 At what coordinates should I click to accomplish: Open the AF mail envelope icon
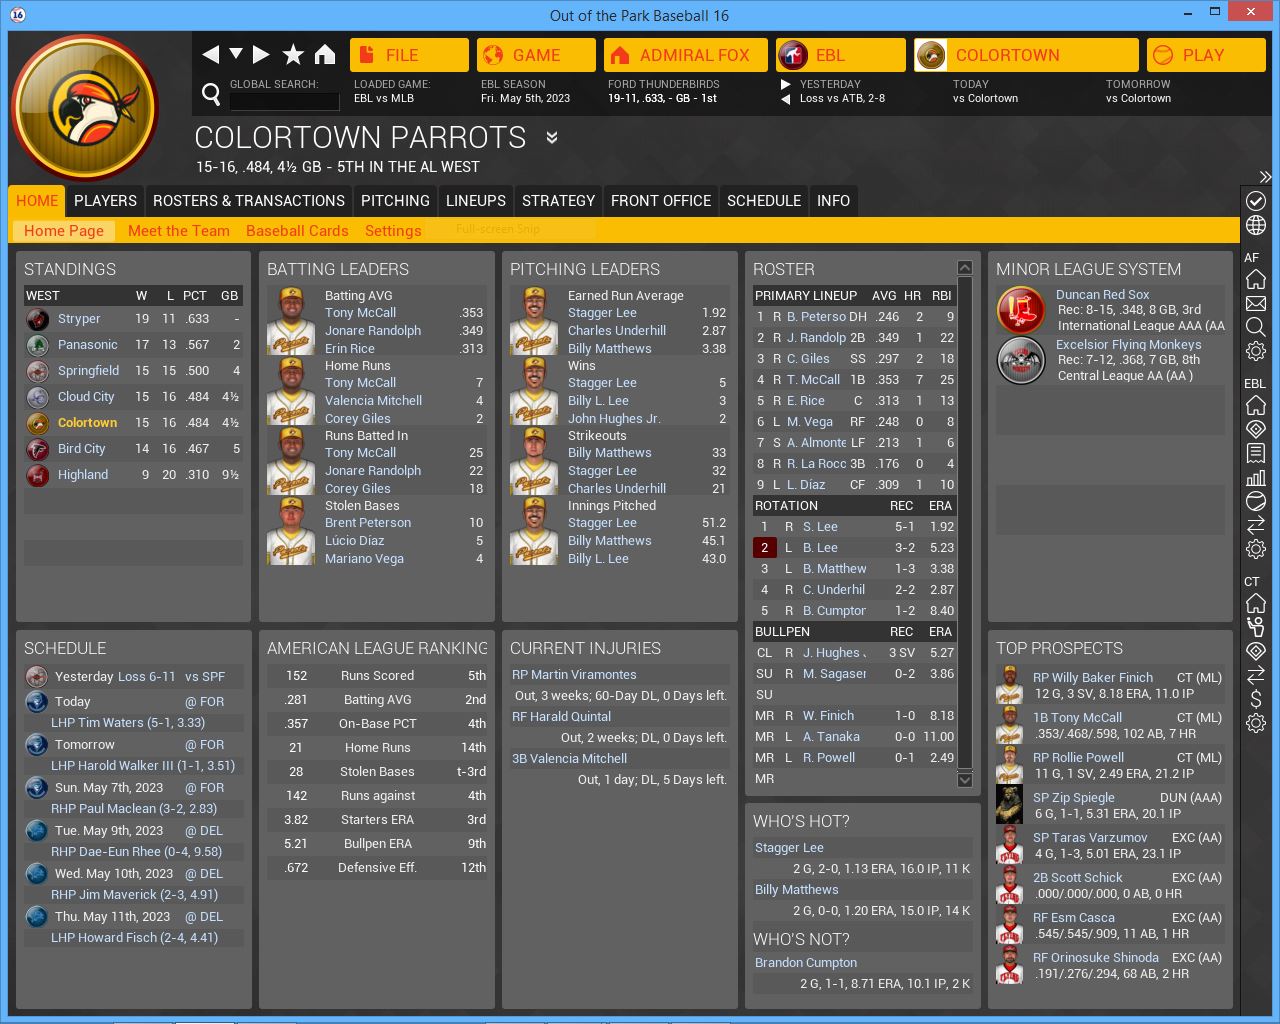pyautogui.click(x=1255, y=303)
